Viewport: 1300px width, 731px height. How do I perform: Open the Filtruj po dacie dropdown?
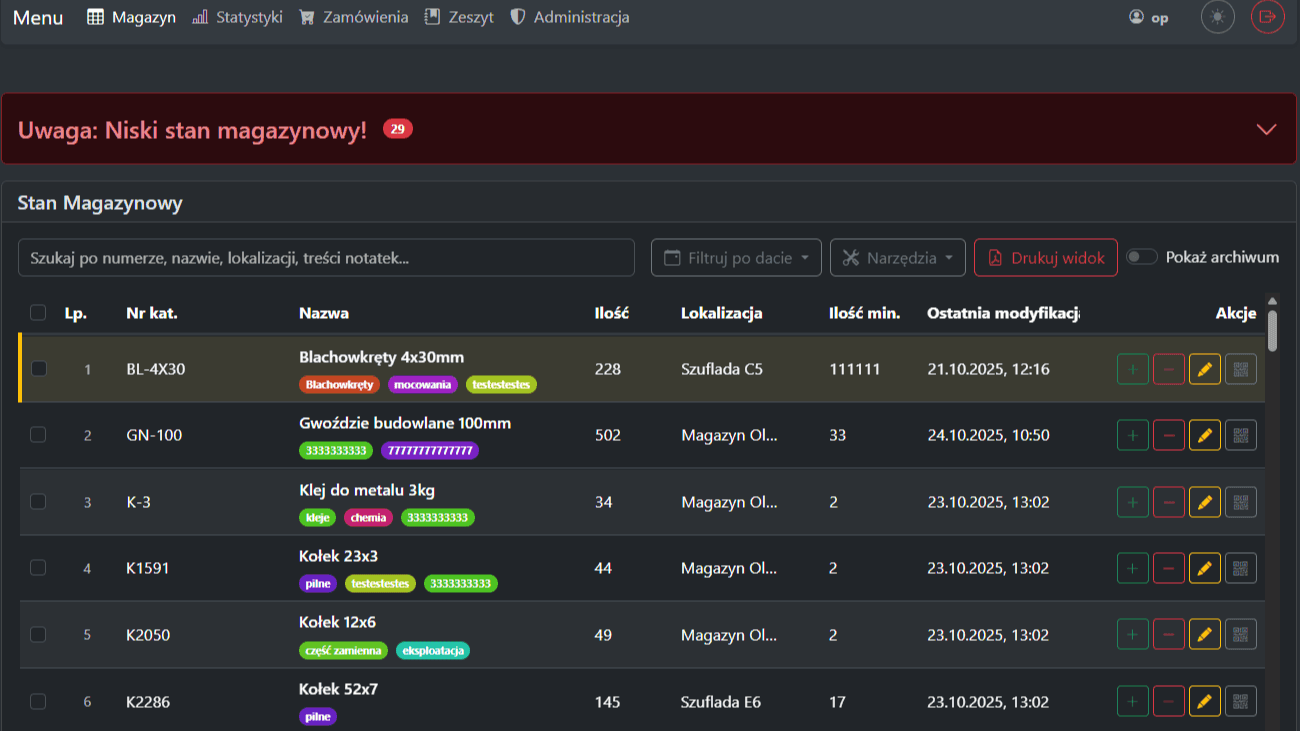coord(736,258)
